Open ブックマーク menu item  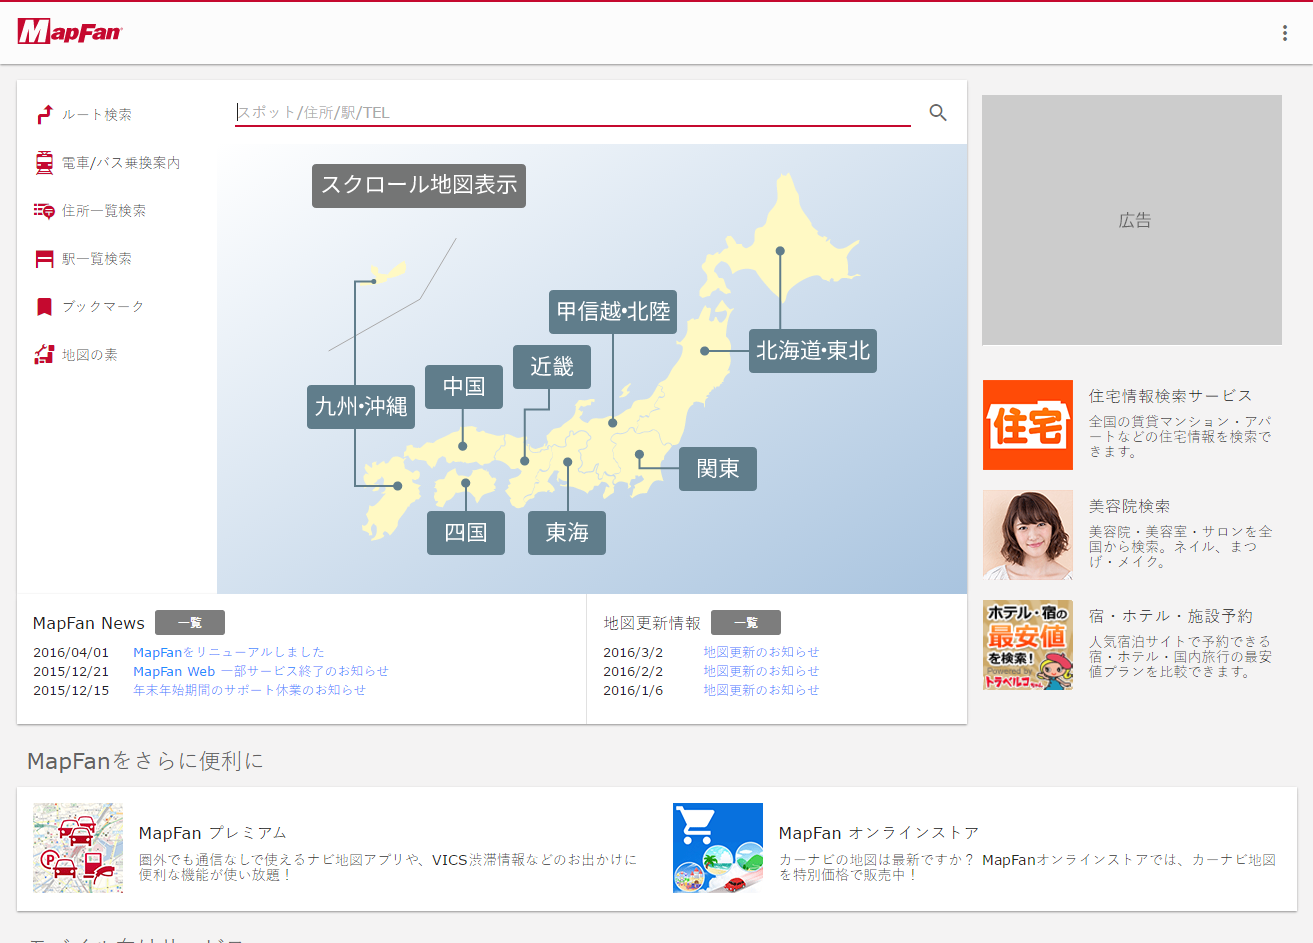pos(103,307)
